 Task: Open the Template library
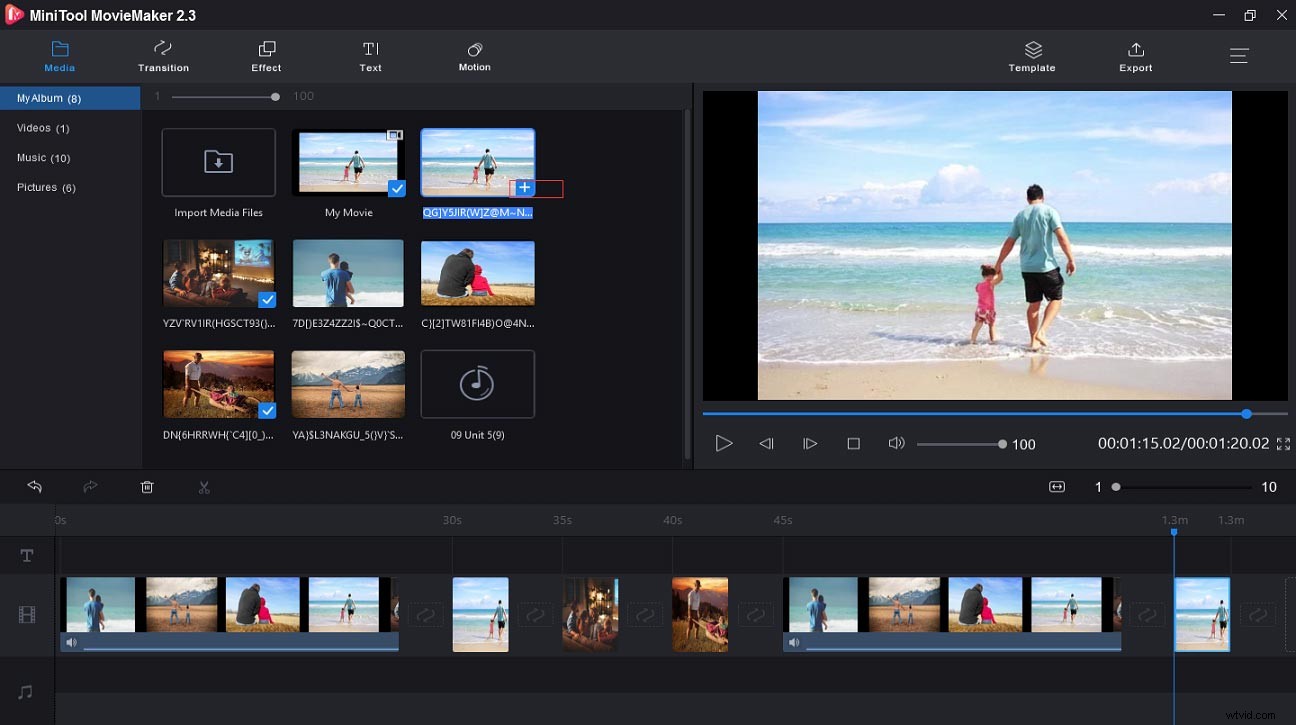[x=1032, y=56]
